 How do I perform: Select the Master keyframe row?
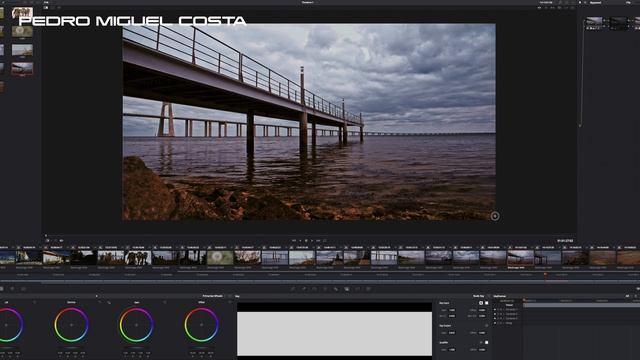point(509,305)
